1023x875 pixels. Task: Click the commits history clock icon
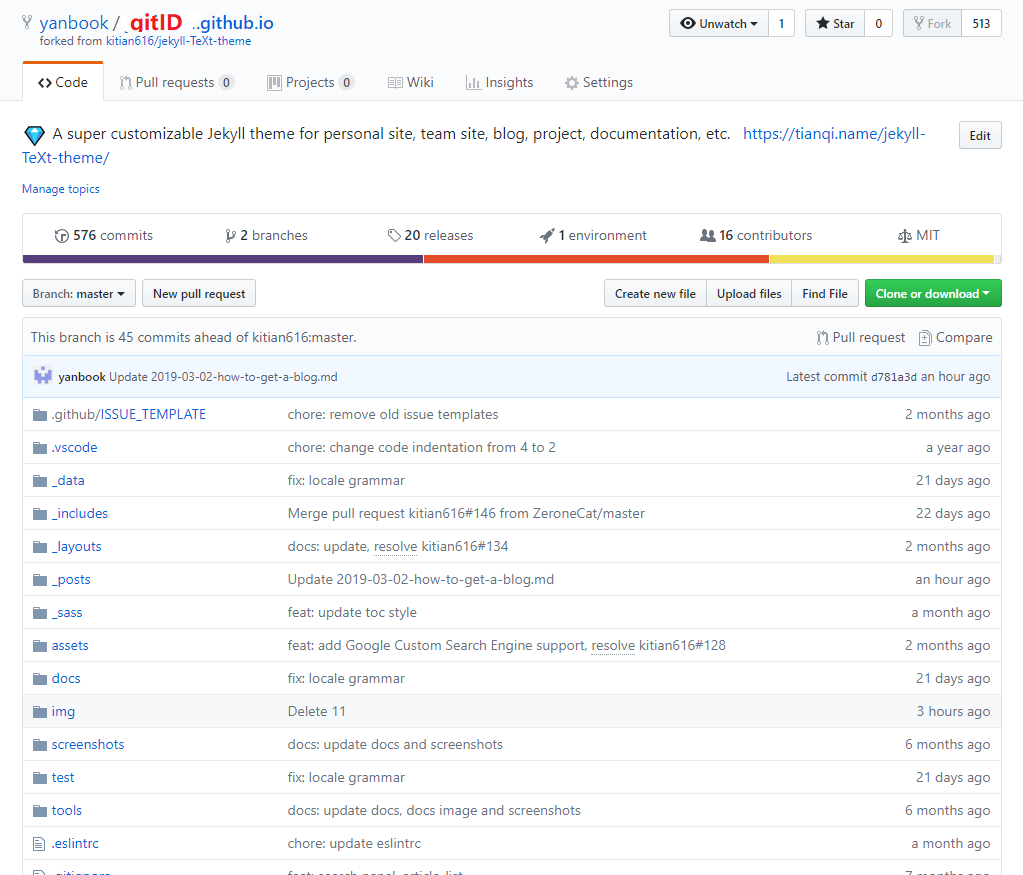(62, 236)
